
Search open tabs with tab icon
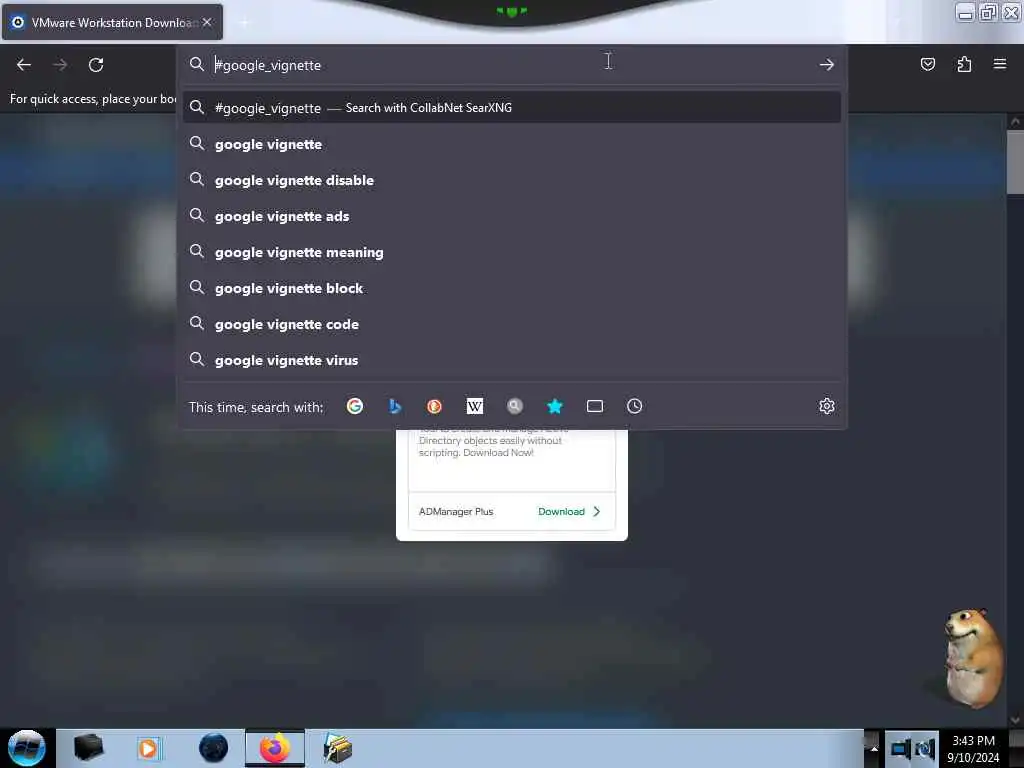pos(595,406)
